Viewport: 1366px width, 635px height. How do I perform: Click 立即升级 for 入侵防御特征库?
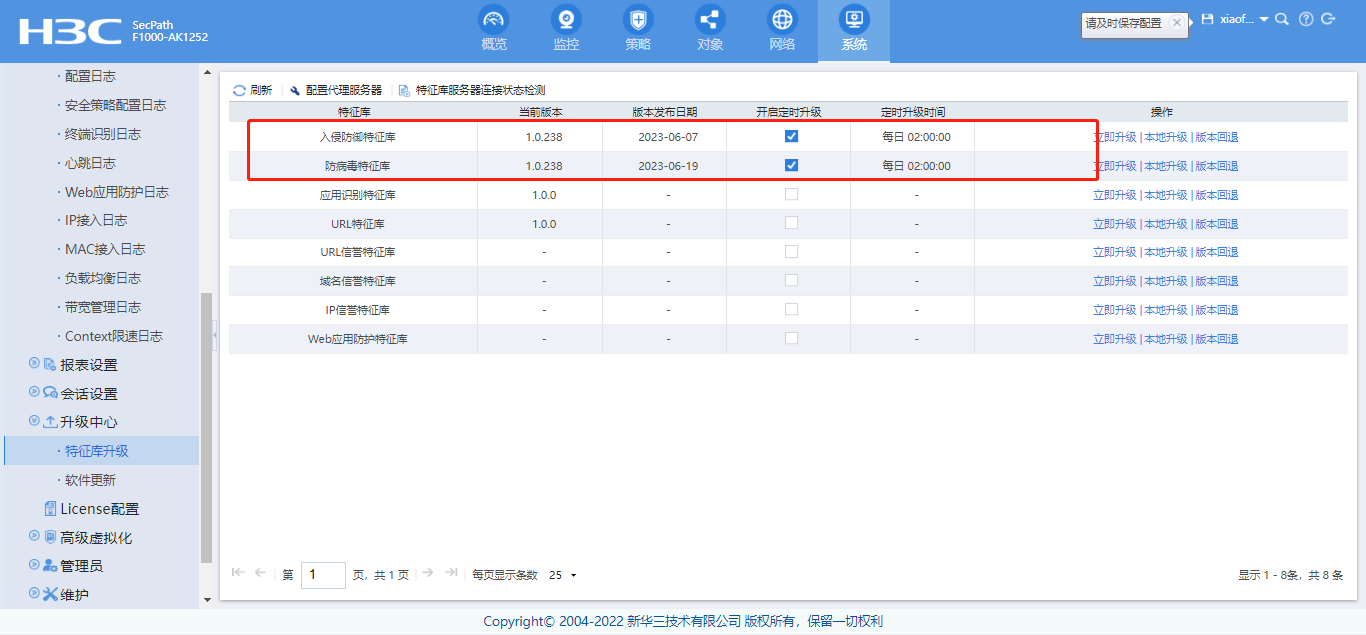[1114, 137]
